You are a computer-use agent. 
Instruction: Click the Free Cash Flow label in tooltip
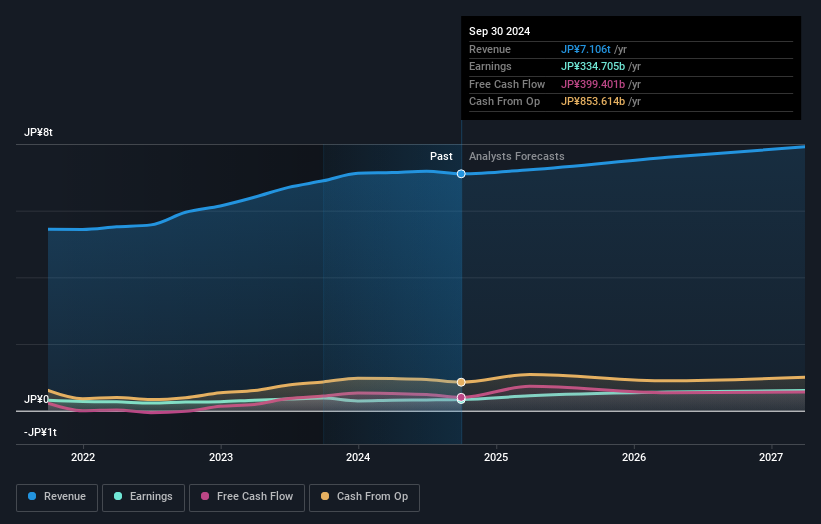(x=507, y=84)
